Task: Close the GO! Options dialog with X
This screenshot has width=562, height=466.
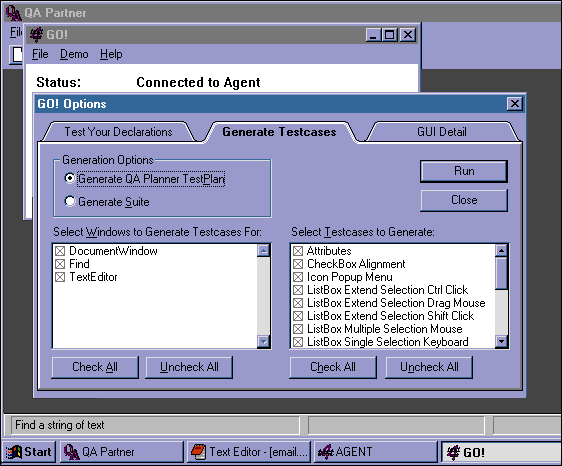Action: [515, 104]
